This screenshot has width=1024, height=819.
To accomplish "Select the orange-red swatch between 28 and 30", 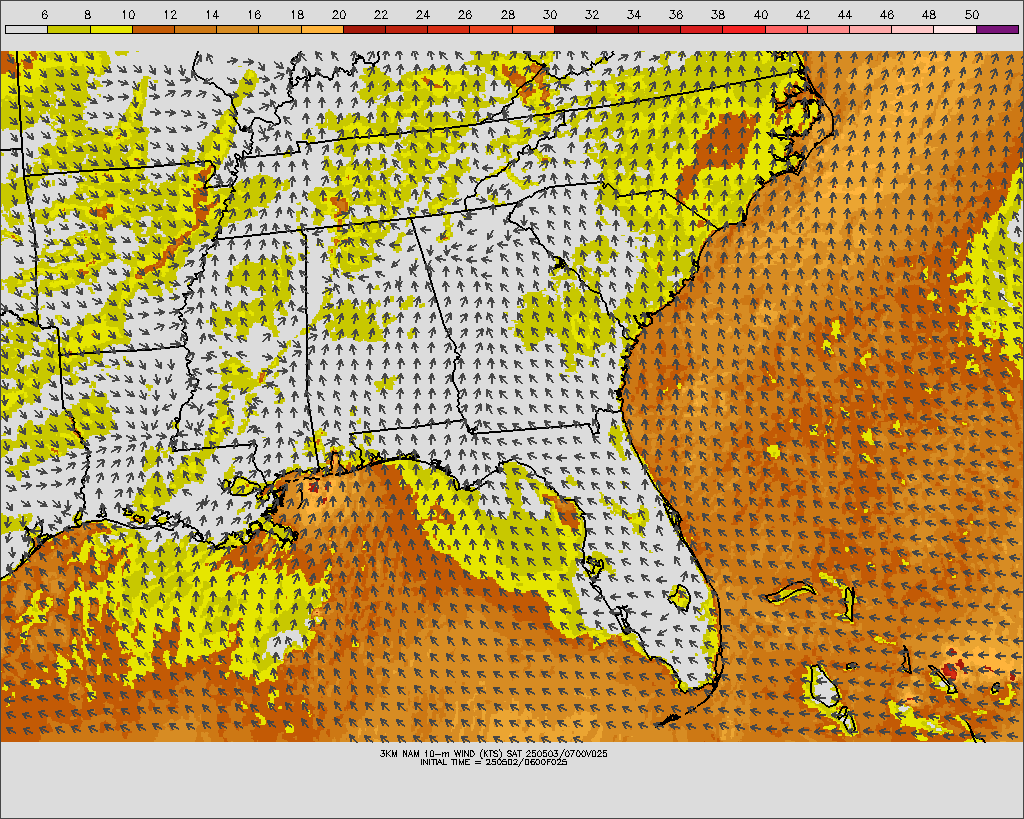I will click(533, 29).
